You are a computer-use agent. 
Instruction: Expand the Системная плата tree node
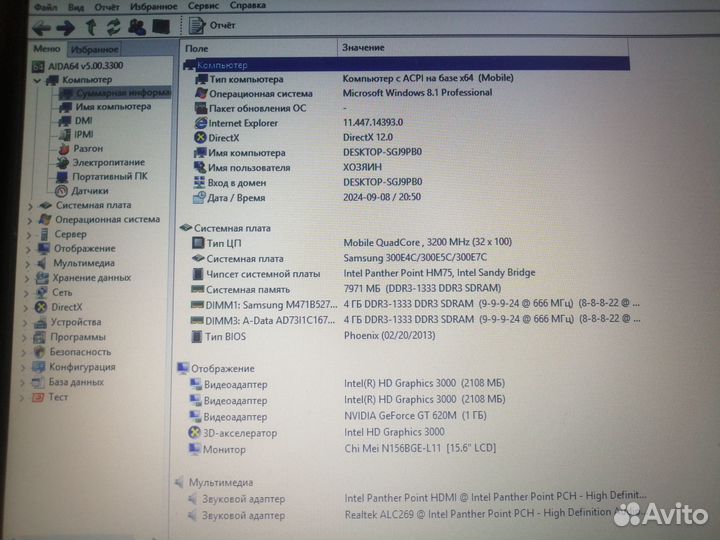coord(30,206)
